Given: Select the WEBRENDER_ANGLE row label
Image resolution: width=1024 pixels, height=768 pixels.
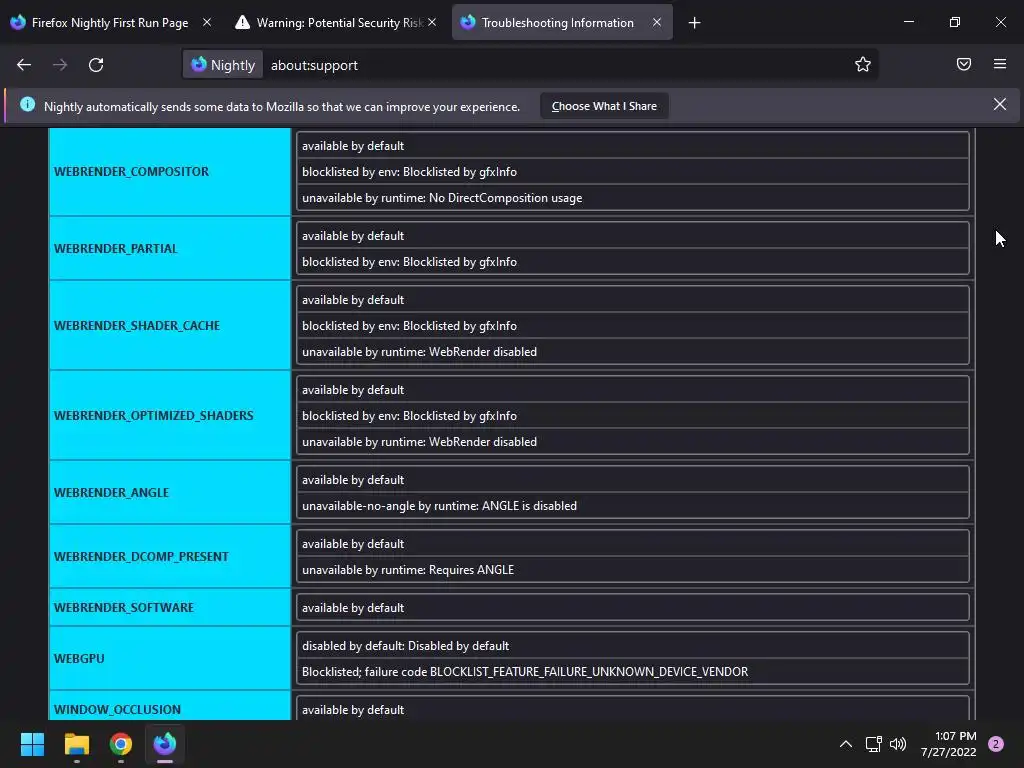Looking at the screenshot, I should click(111, 493).
